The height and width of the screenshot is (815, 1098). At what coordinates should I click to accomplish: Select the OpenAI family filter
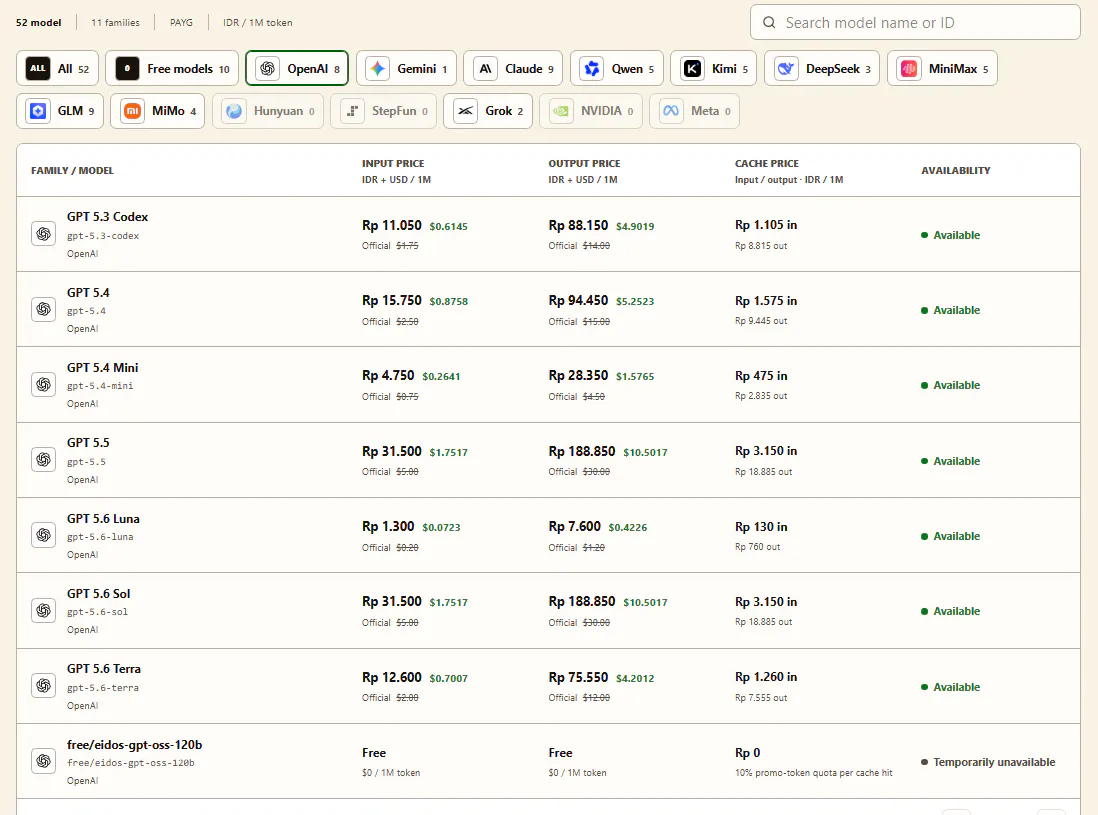click(297, 69)
